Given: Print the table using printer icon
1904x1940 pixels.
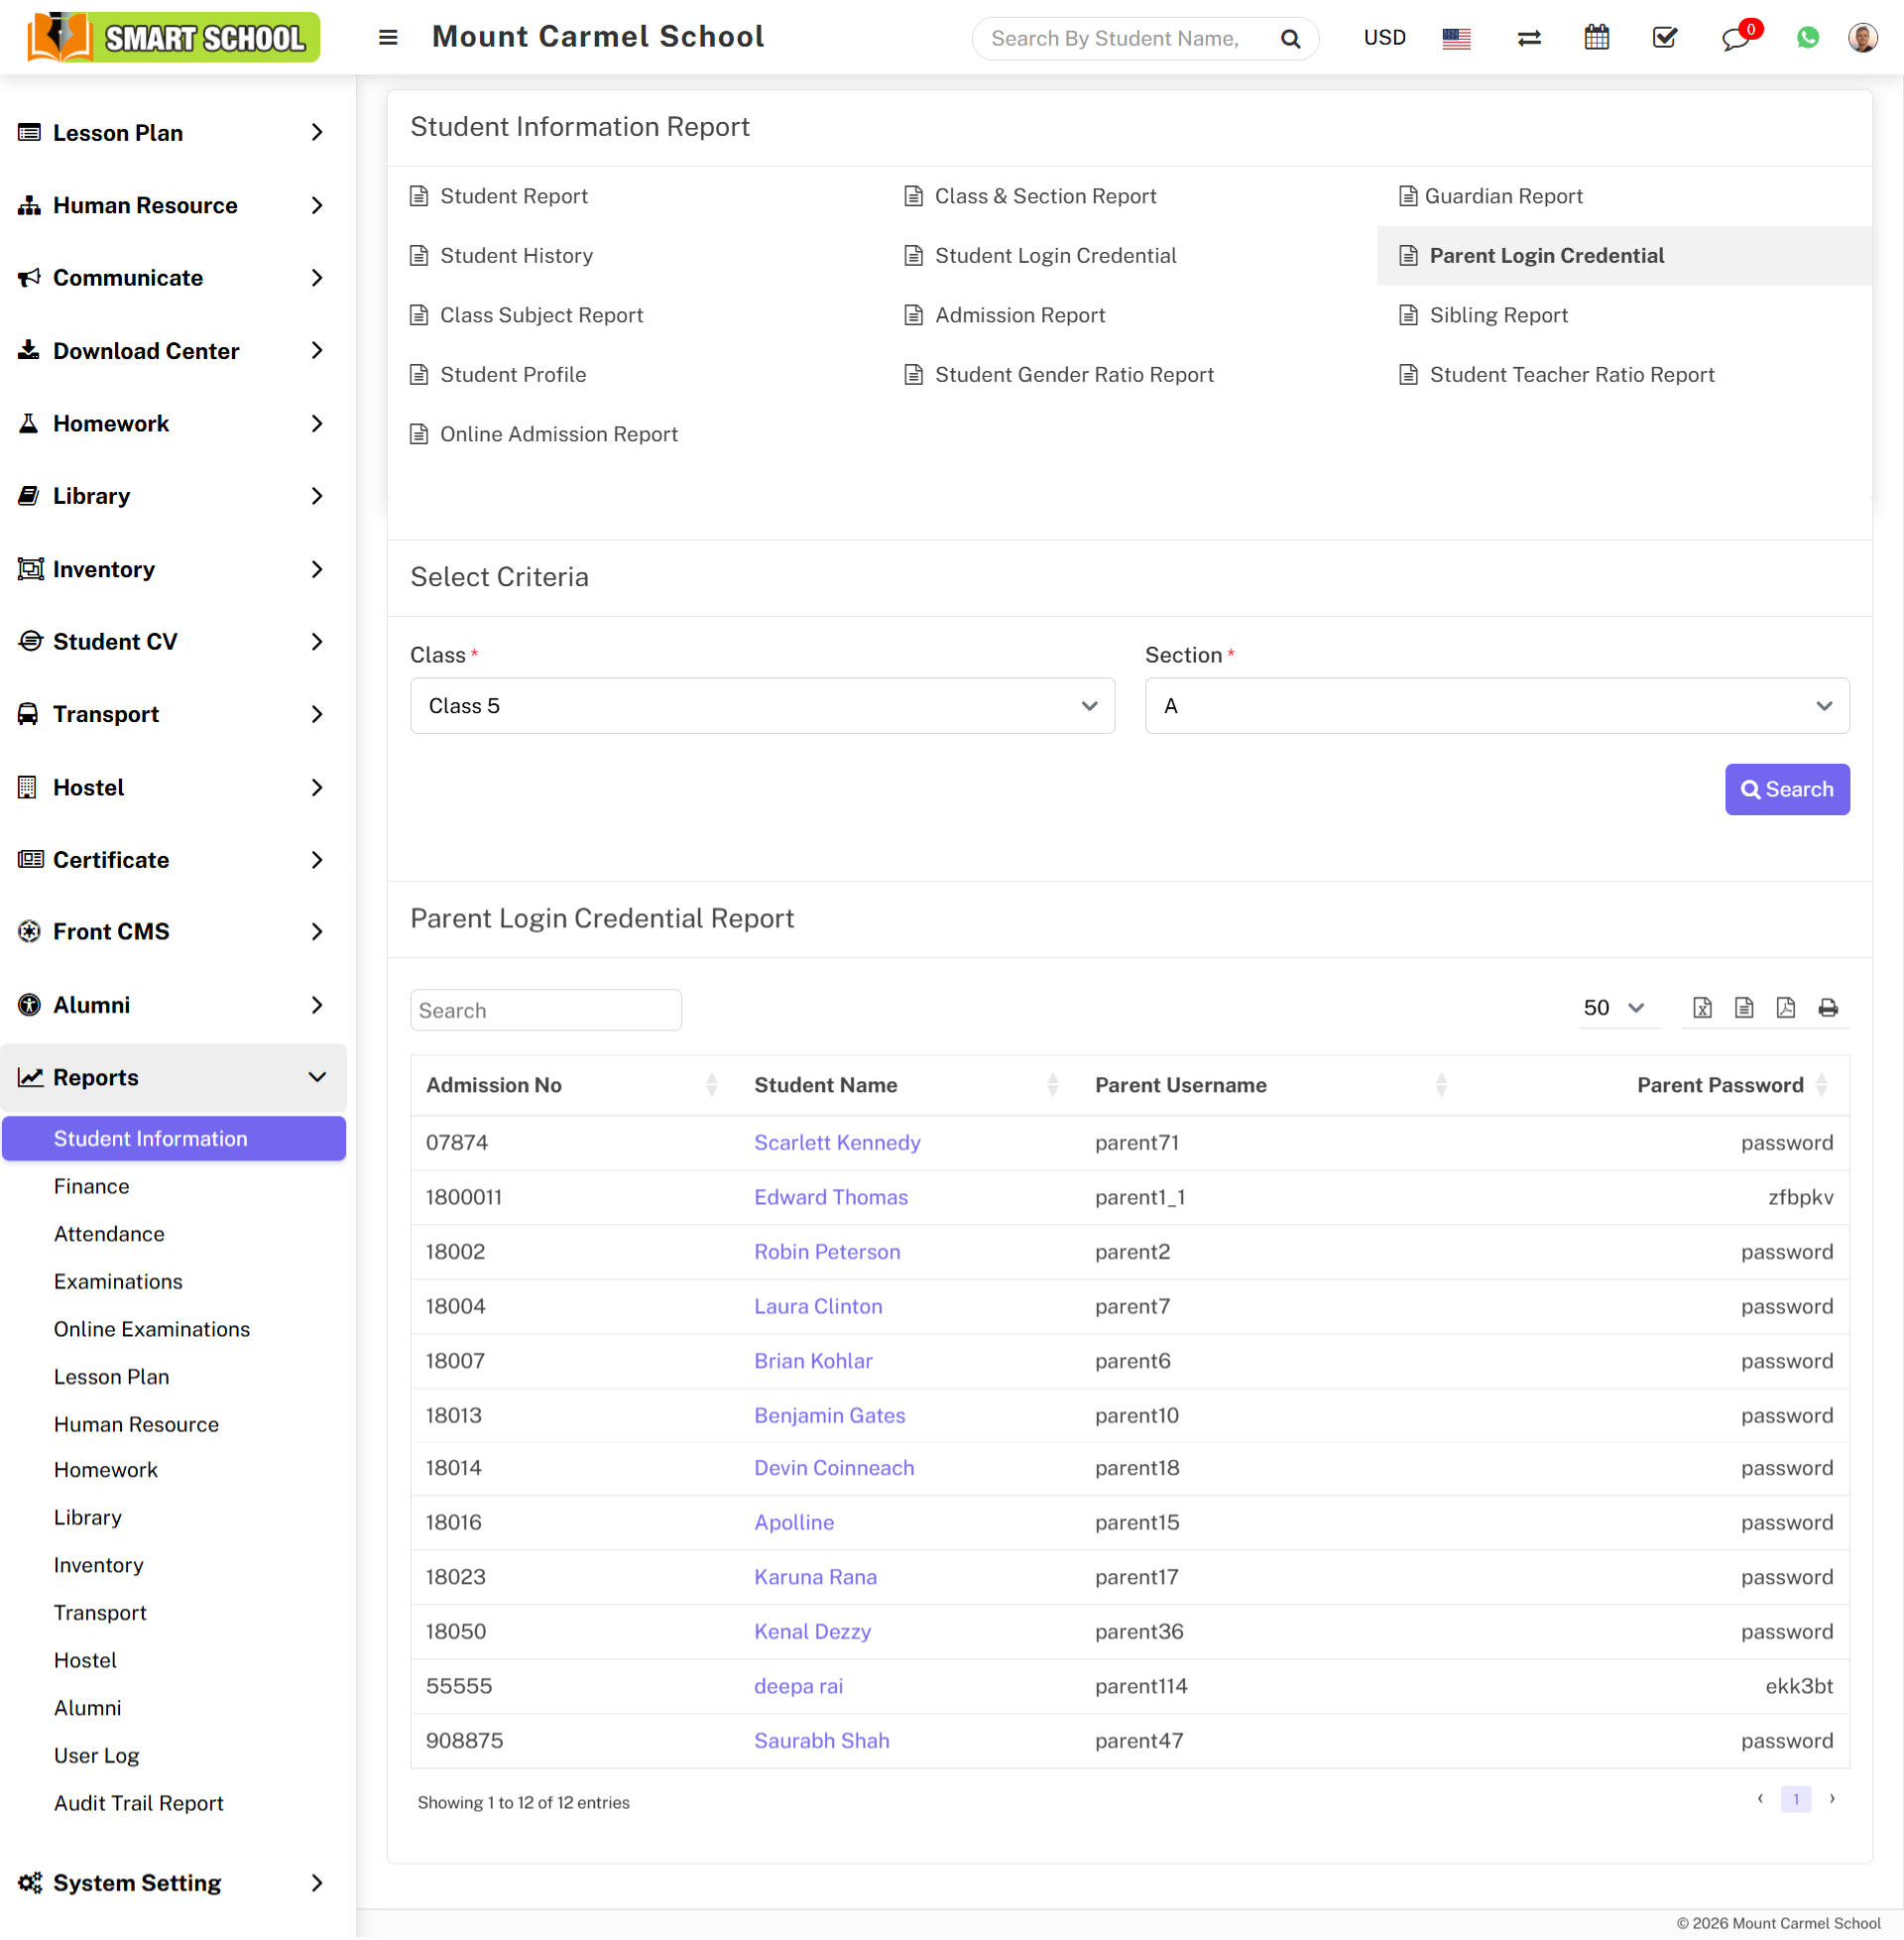Looking at the screenshot, I should click(1827, 1008).
